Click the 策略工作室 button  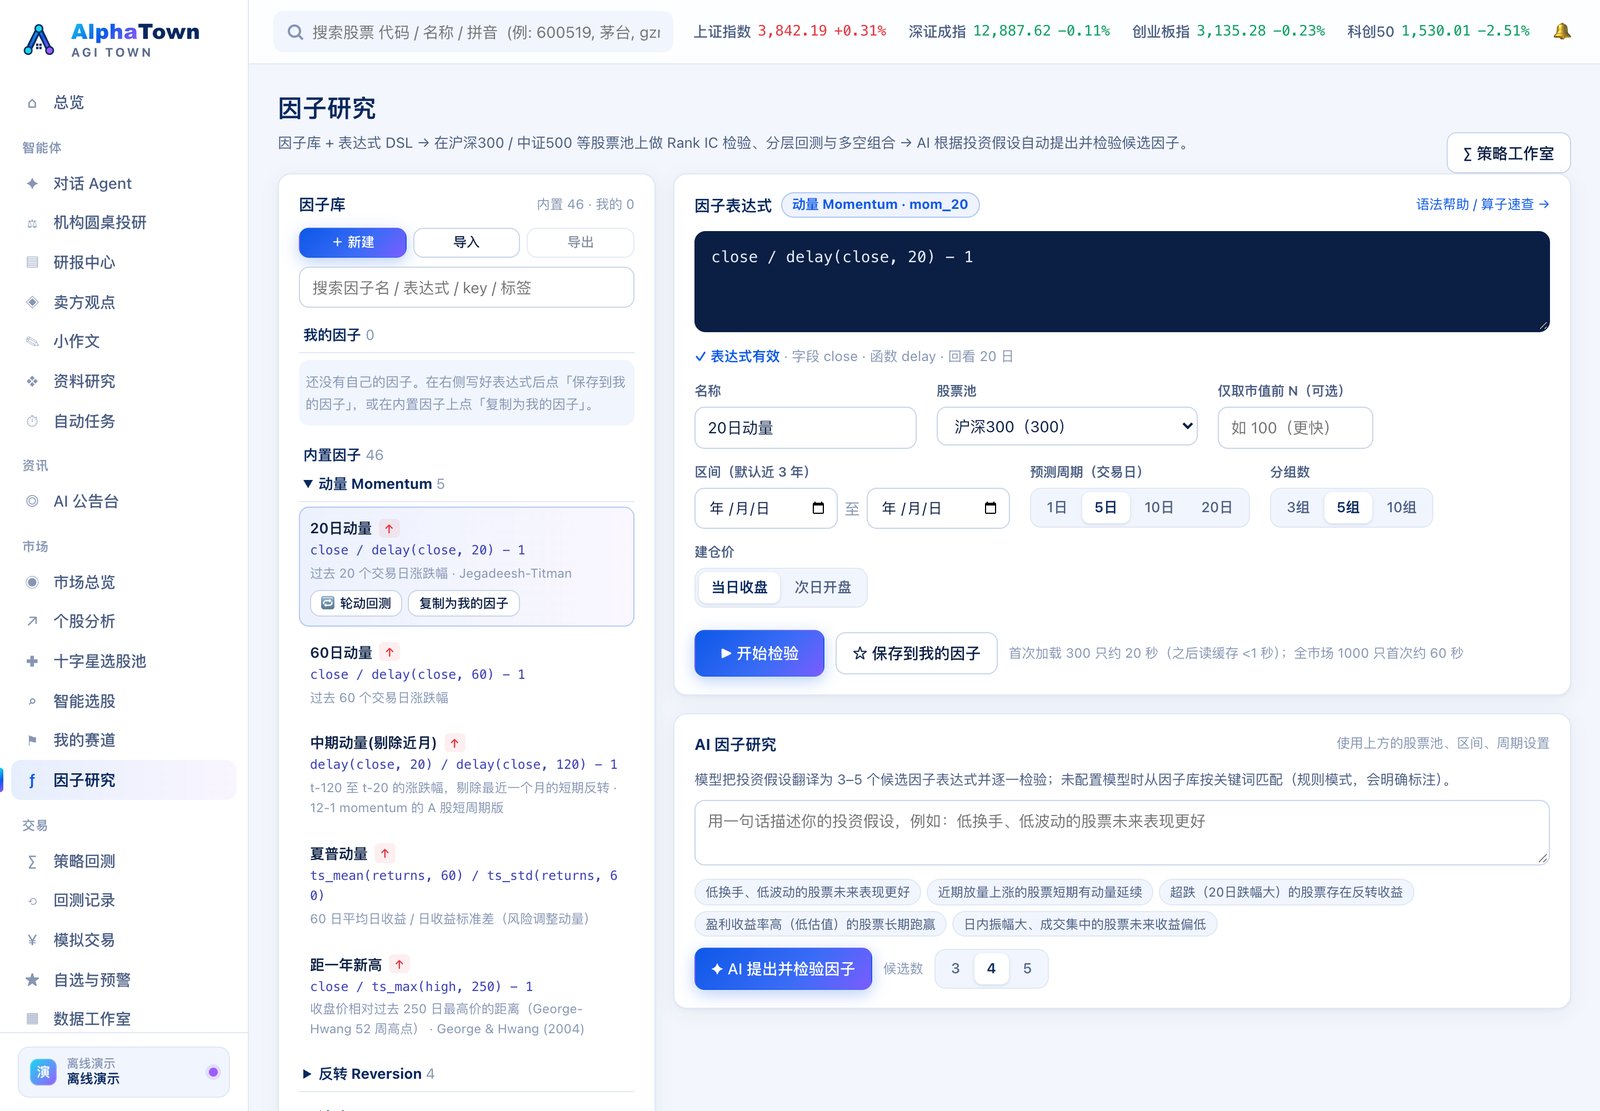point(1508,153)
